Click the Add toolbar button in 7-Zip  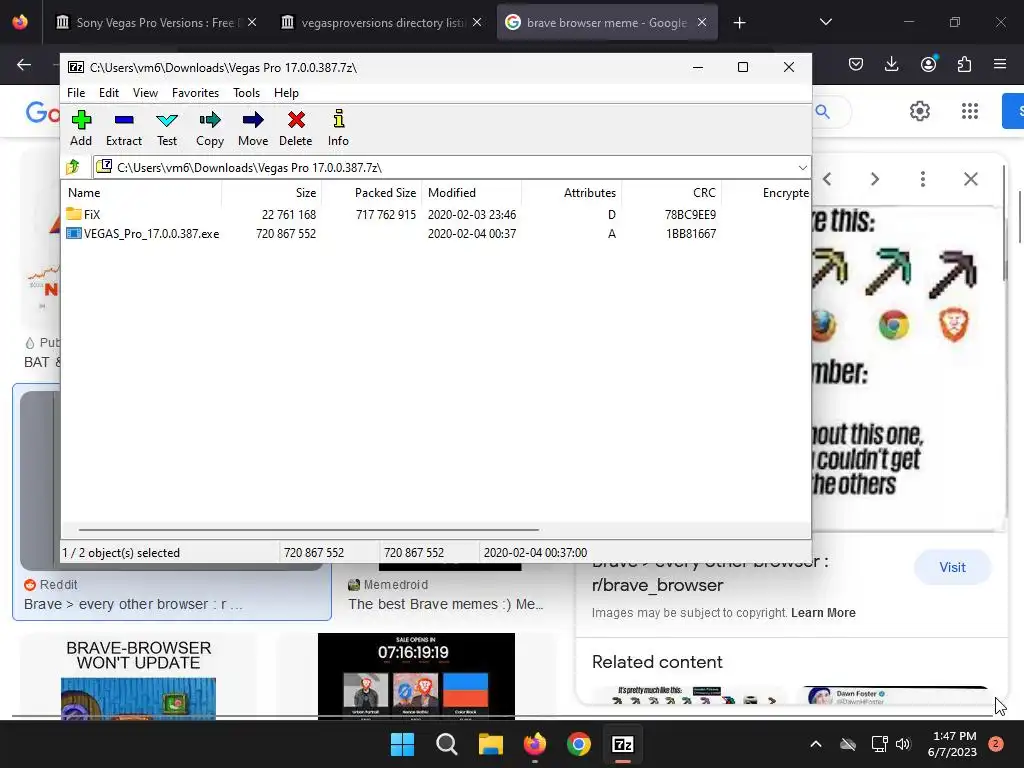click(x=81, y=128)
